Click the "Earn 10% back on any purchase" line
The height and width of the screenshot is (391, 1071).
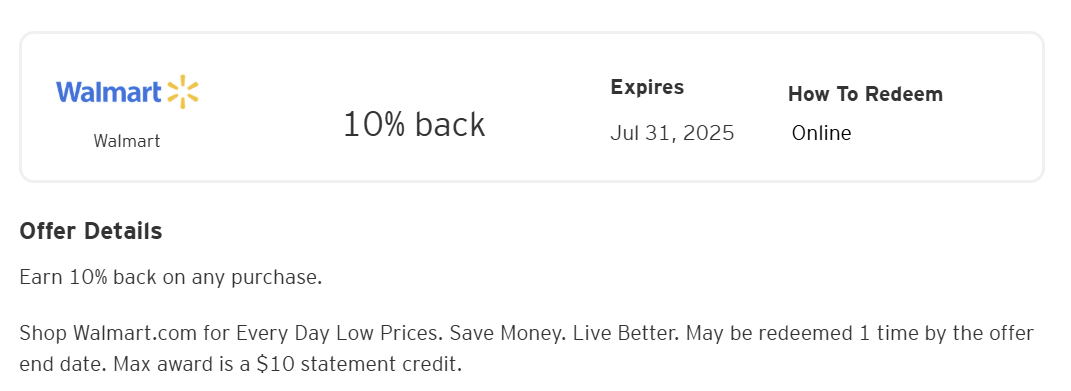click(171, 278)
